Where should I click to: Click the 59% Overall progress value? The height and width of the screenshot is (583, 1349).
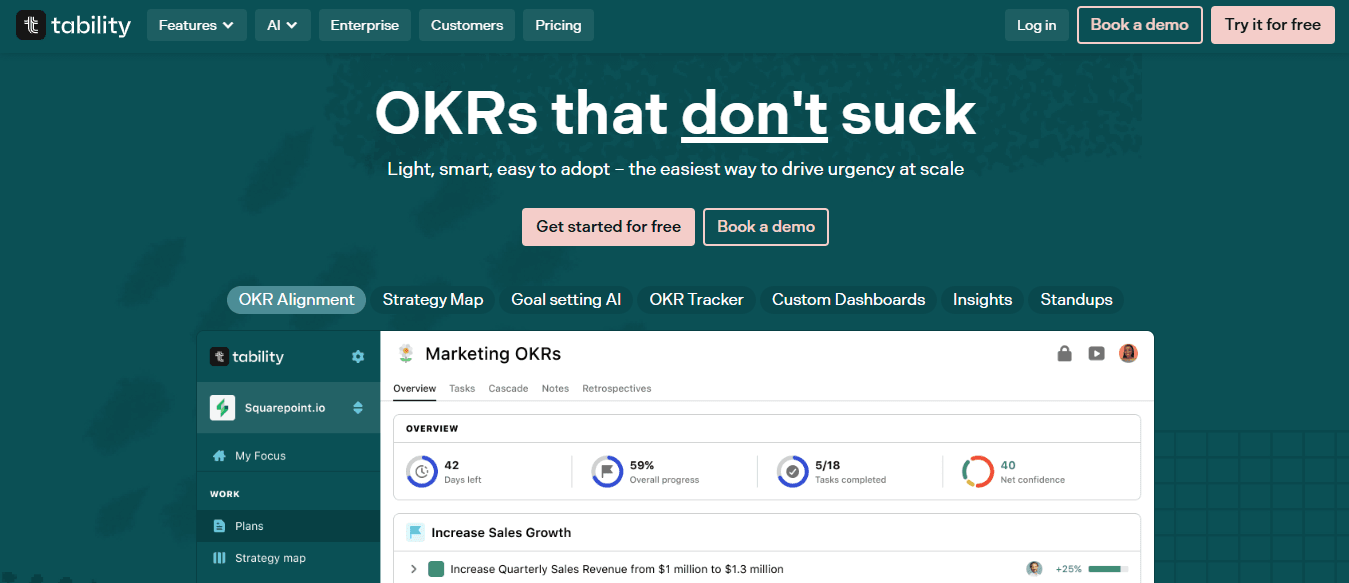[642, 465]
